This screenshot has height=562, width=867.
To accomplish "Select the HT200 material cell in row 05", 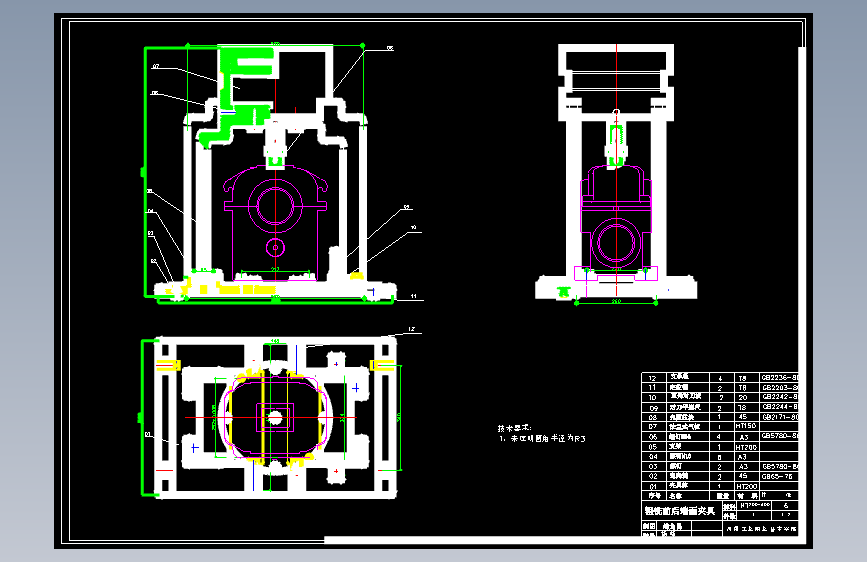I will [x=746, y=447].
